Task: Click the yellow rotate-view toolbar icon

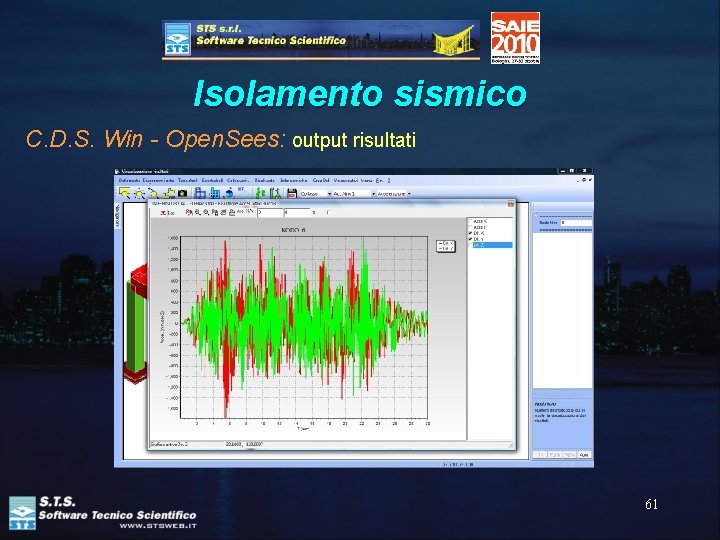Action: pos(153,194)
